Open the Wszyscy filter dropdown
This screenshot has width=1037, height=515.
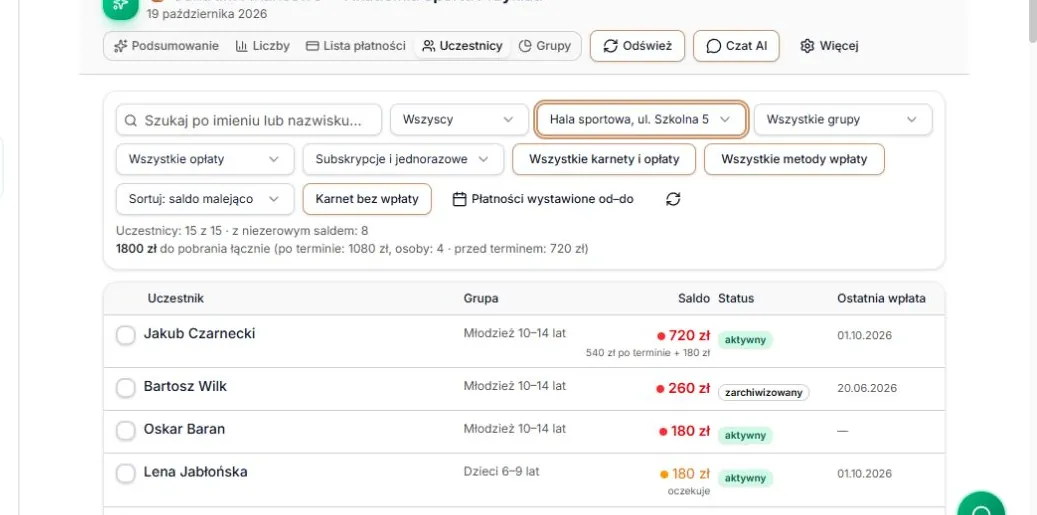(x=459, y=120)
